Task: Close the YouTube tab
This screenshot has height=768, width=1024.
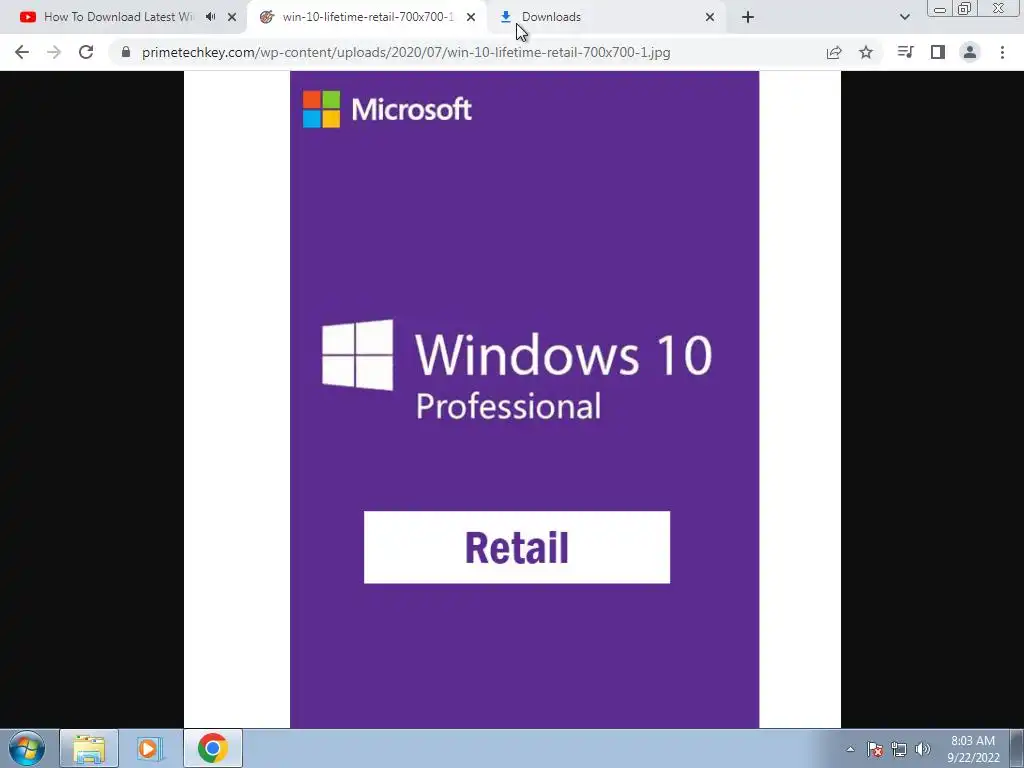Action: pyautogui.click(x=232, y=17)
